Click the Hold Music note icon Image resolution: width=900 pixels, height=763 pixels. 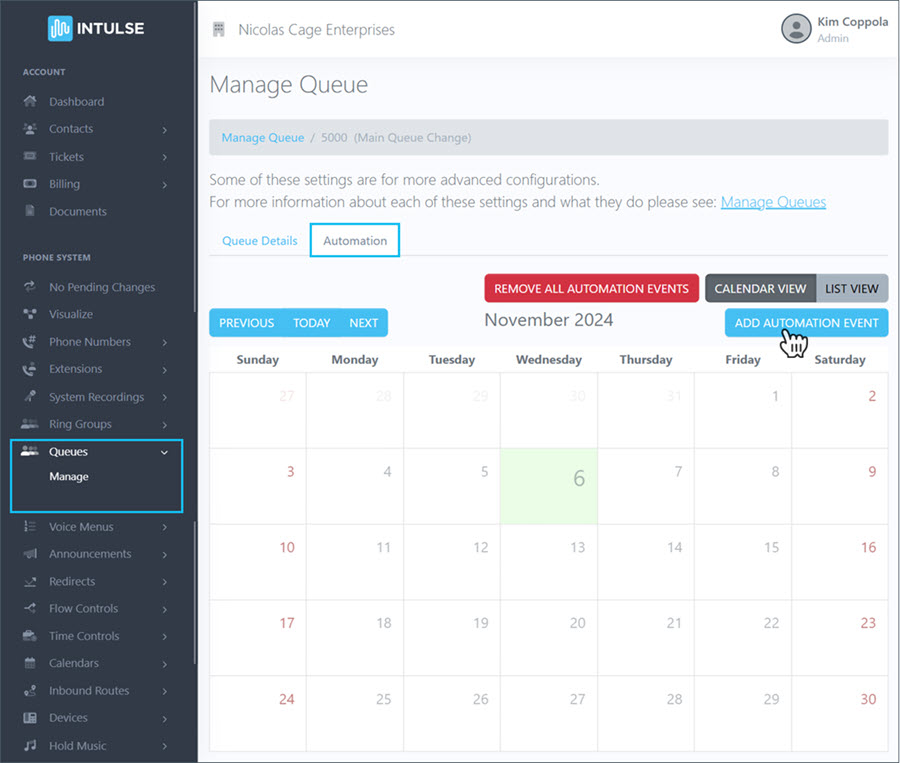(x=30, y=746)
